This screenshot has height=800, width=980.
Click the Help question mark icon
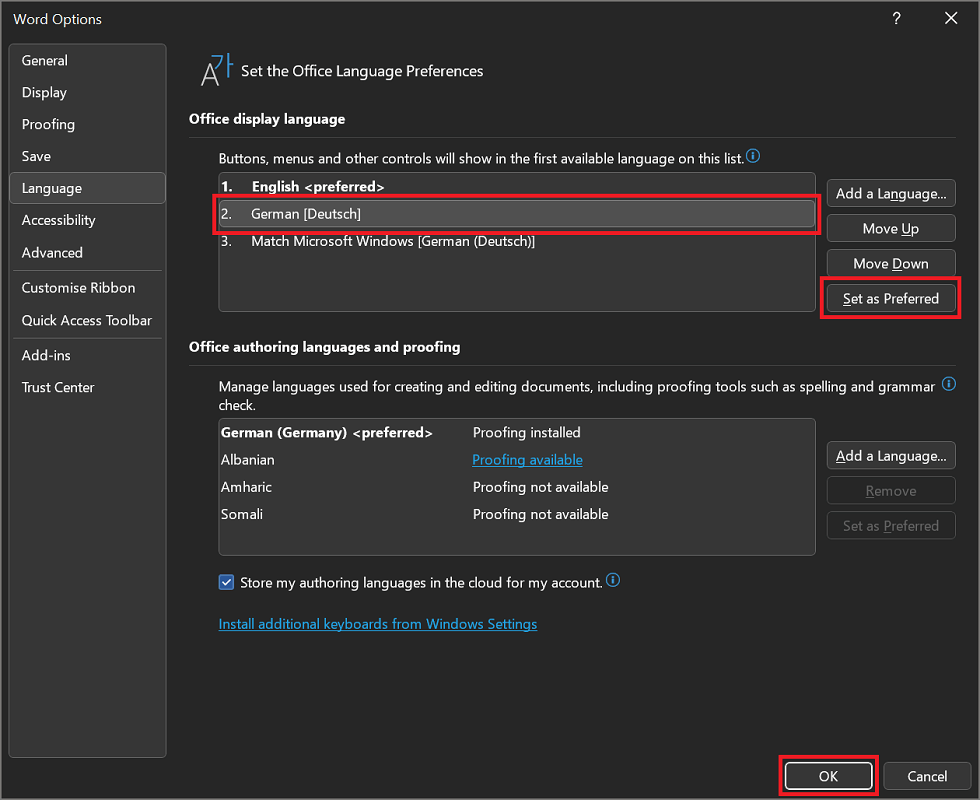[896, 19]
